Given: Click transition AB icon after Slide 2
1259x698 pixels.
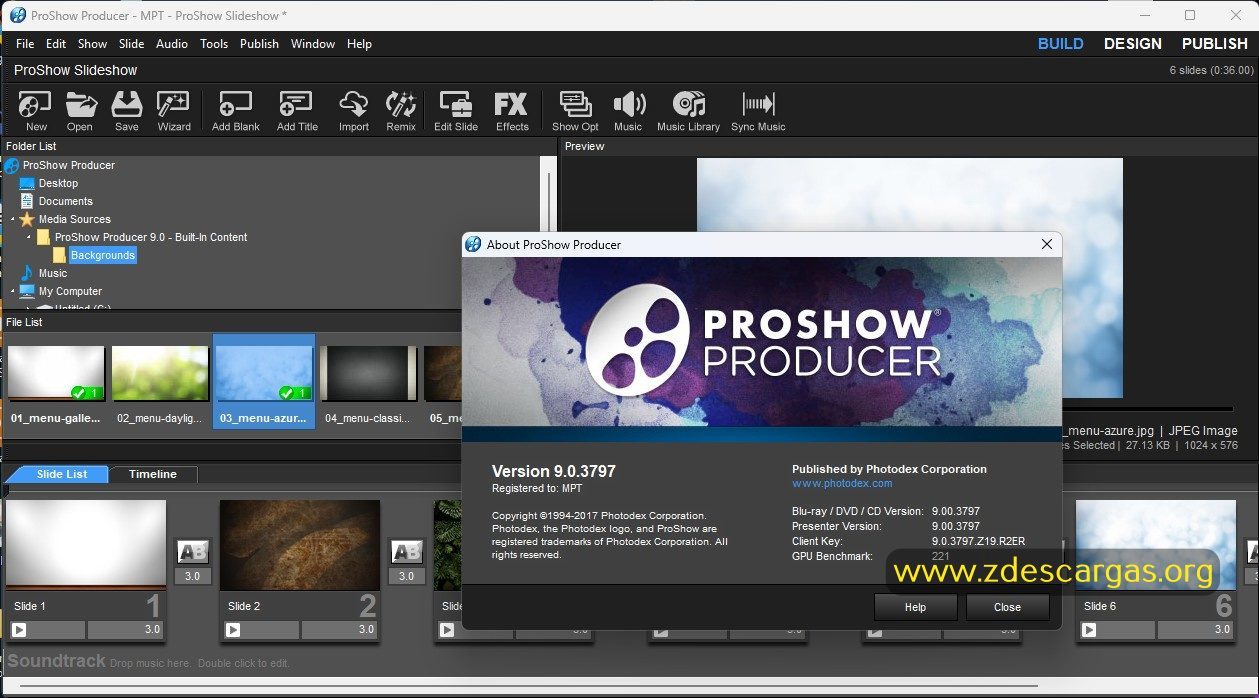Looking at the screenshot, I should [x=406, y=552].
